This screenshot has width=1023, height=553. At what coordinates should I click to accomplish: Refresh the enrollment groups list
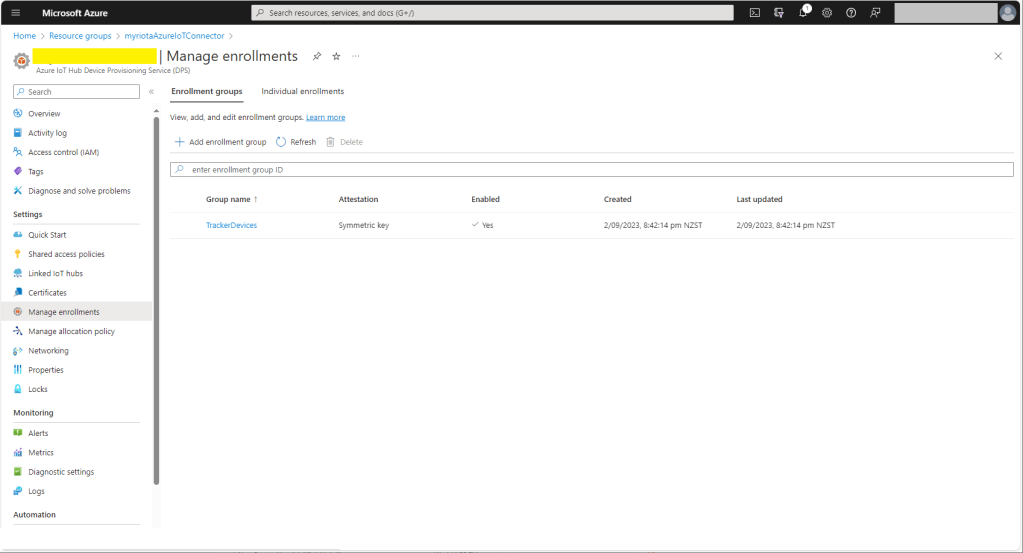(296, 142)
